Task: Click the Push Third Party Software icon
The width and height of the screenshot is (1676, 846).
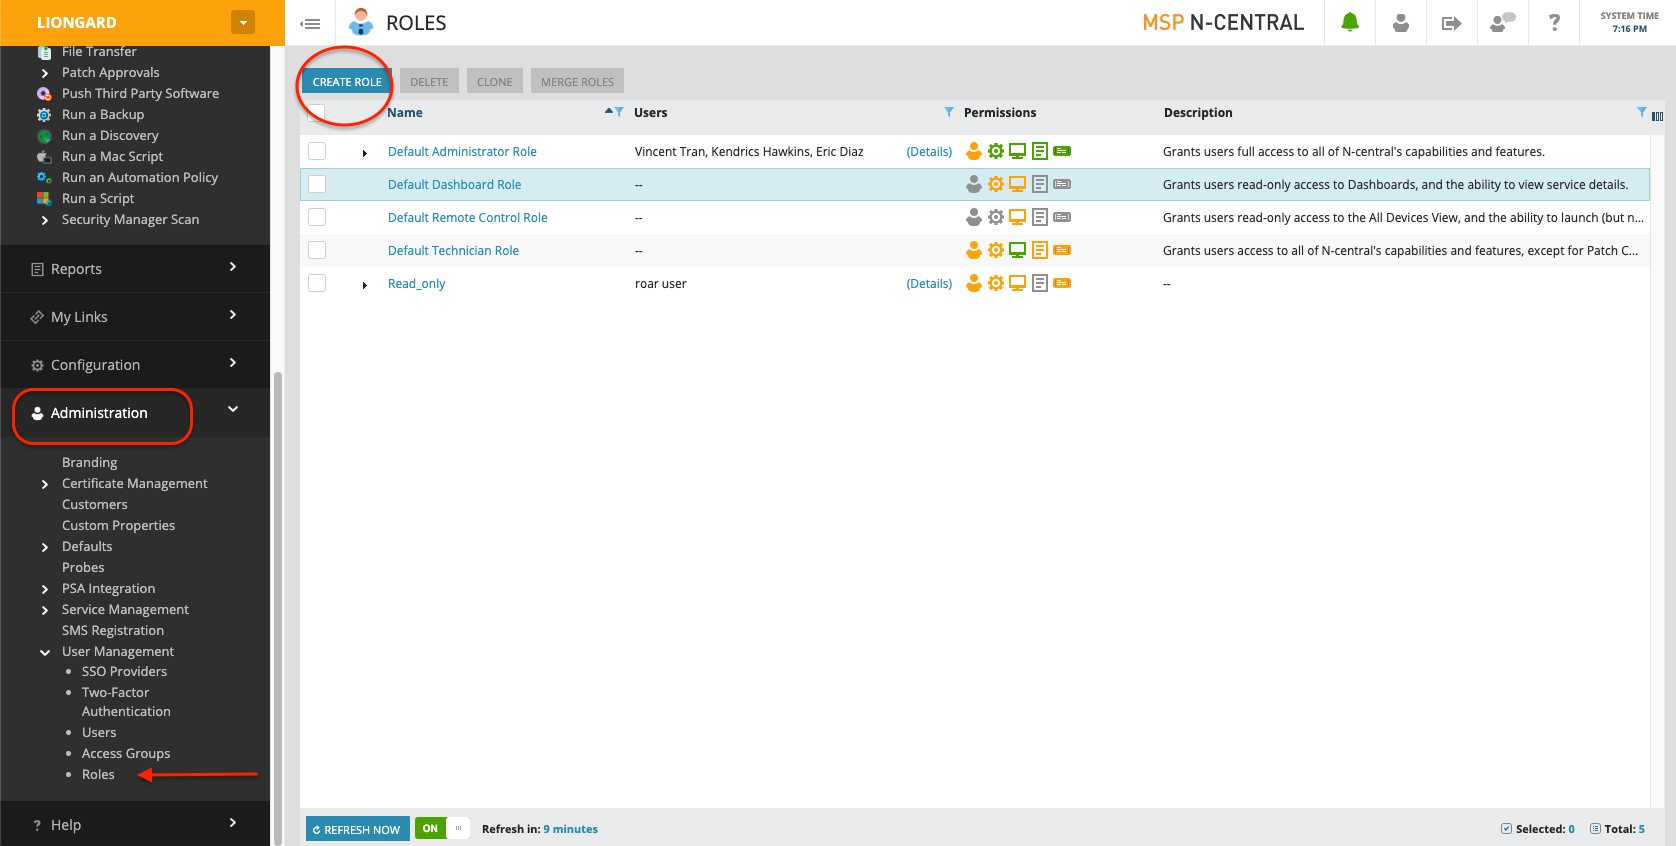Action: [44, 94]
